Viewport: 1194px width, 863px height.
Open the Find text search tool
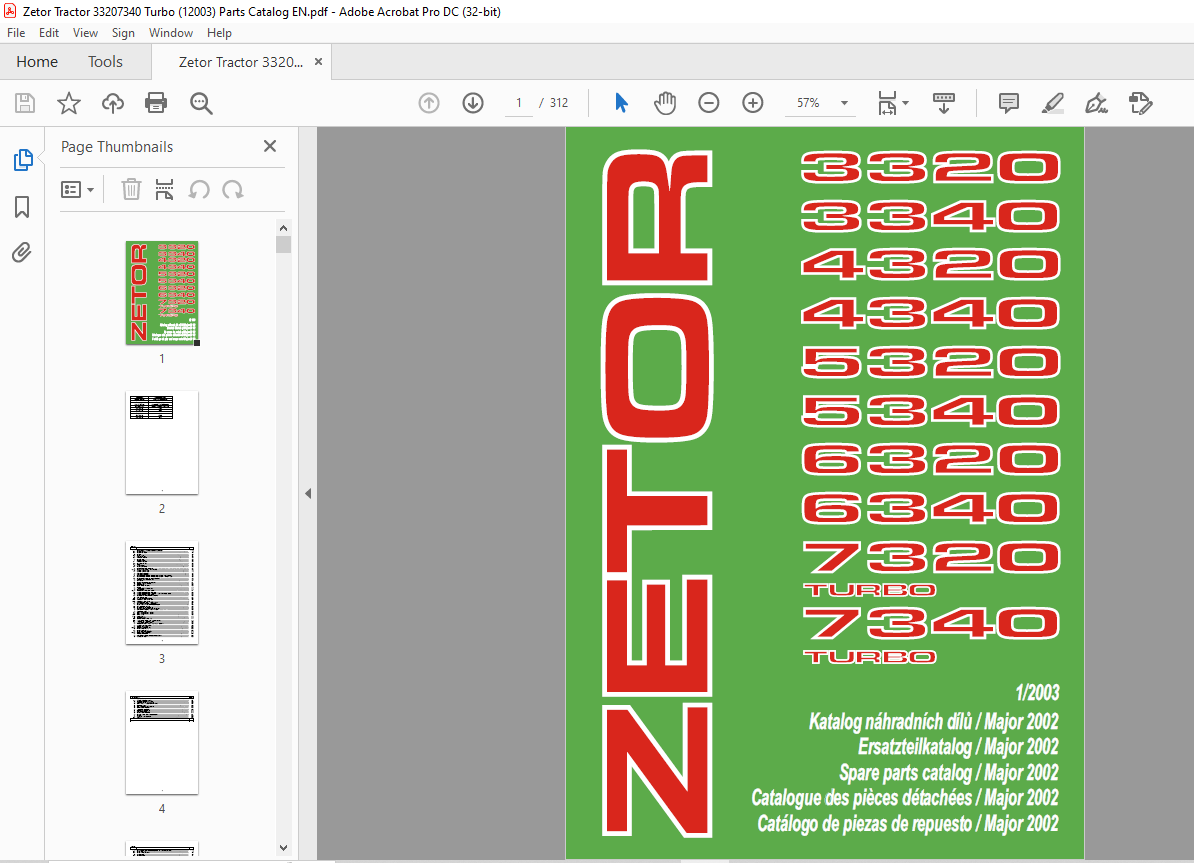click(x=201, y=103)
